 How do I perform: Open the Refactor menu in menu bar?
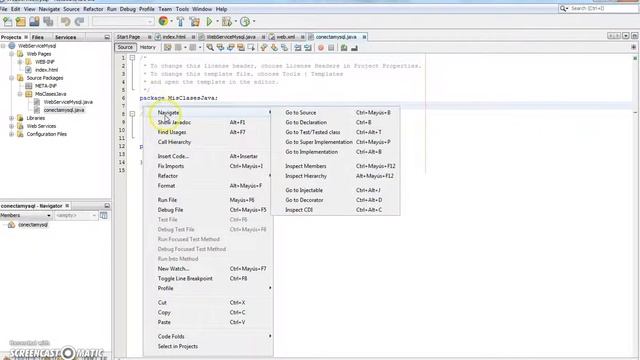(93, 9)
